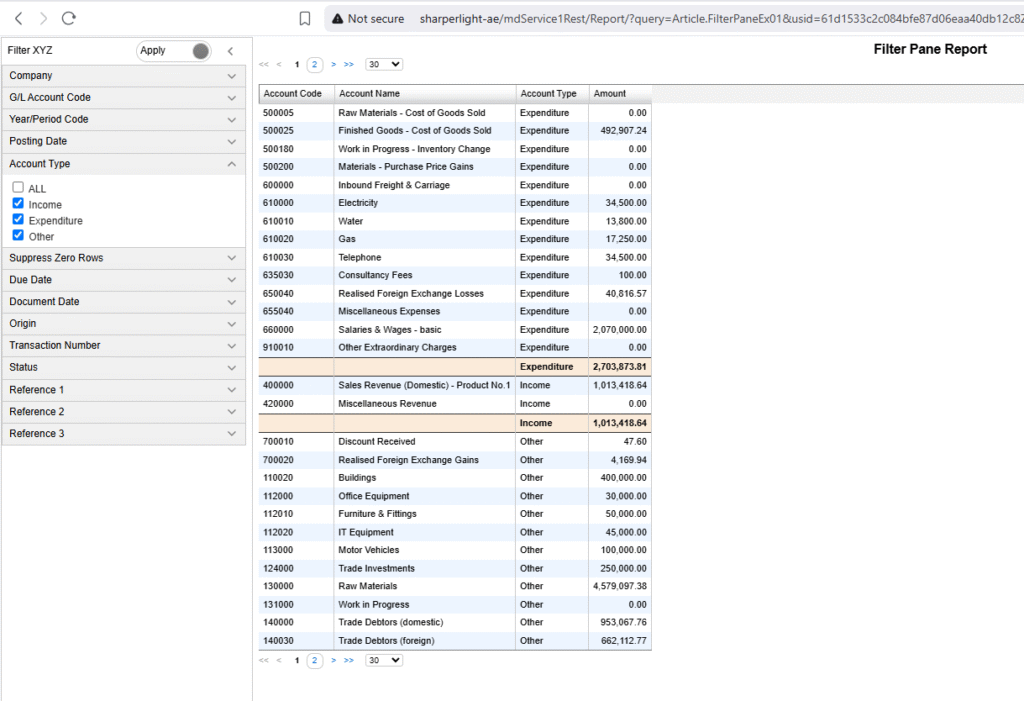The width and height of the screenshot is (1024, 701).
Task: Expand the Due Date filter
Action: (x=124, y=280)
